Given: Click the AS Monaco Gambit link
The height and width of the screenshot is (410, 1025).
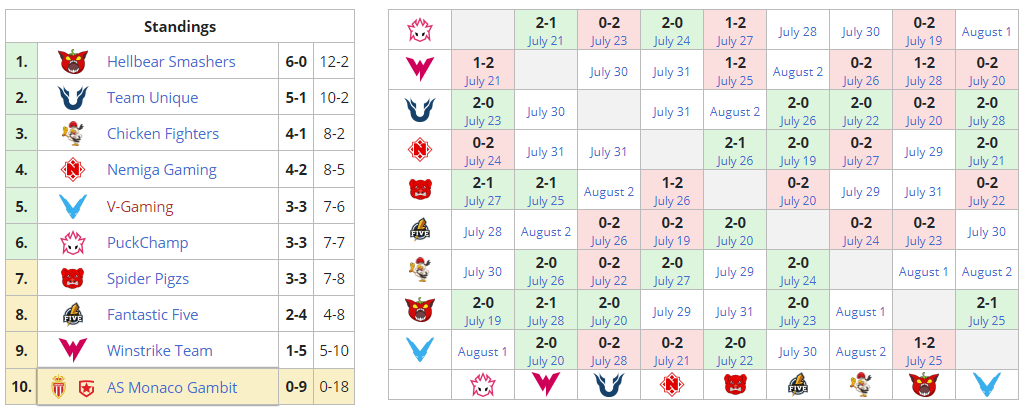Looking at the screenshot, I should coord(172,387).
